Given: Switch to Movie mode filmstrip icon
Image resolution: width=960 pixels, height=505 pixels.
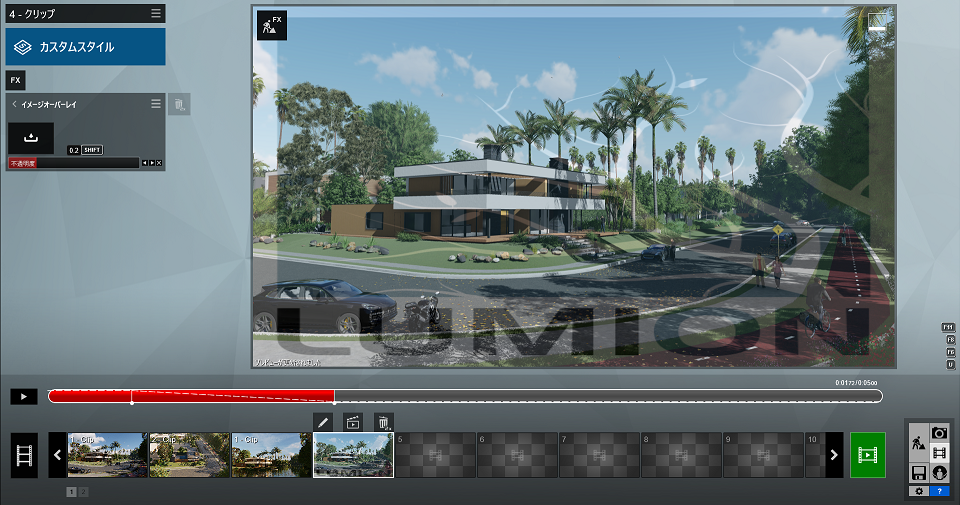Looking at the screenshot, I should [x=939, y=453].
